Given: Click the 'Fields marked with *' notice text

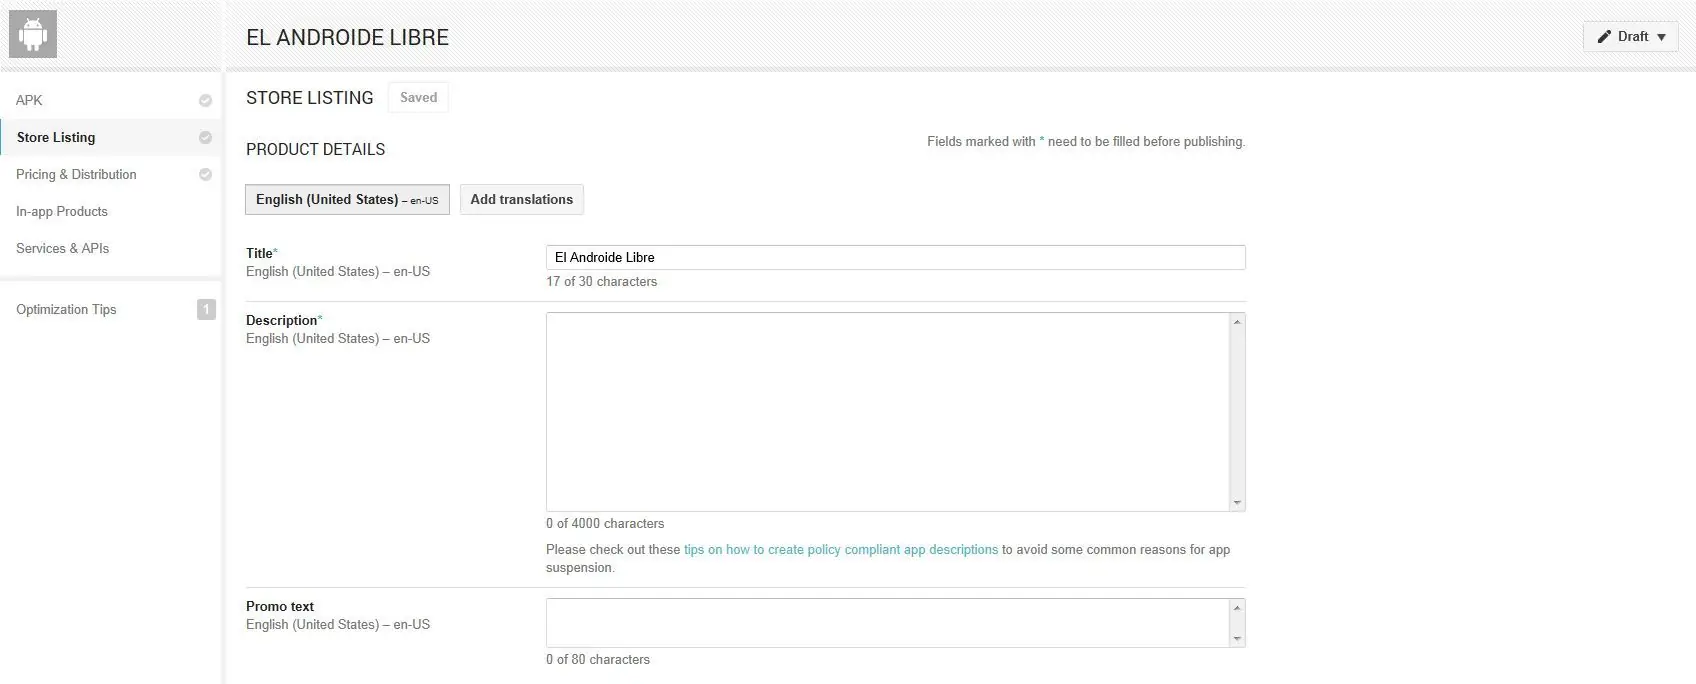Looking at the screenshot, I should click(1086, 141).
